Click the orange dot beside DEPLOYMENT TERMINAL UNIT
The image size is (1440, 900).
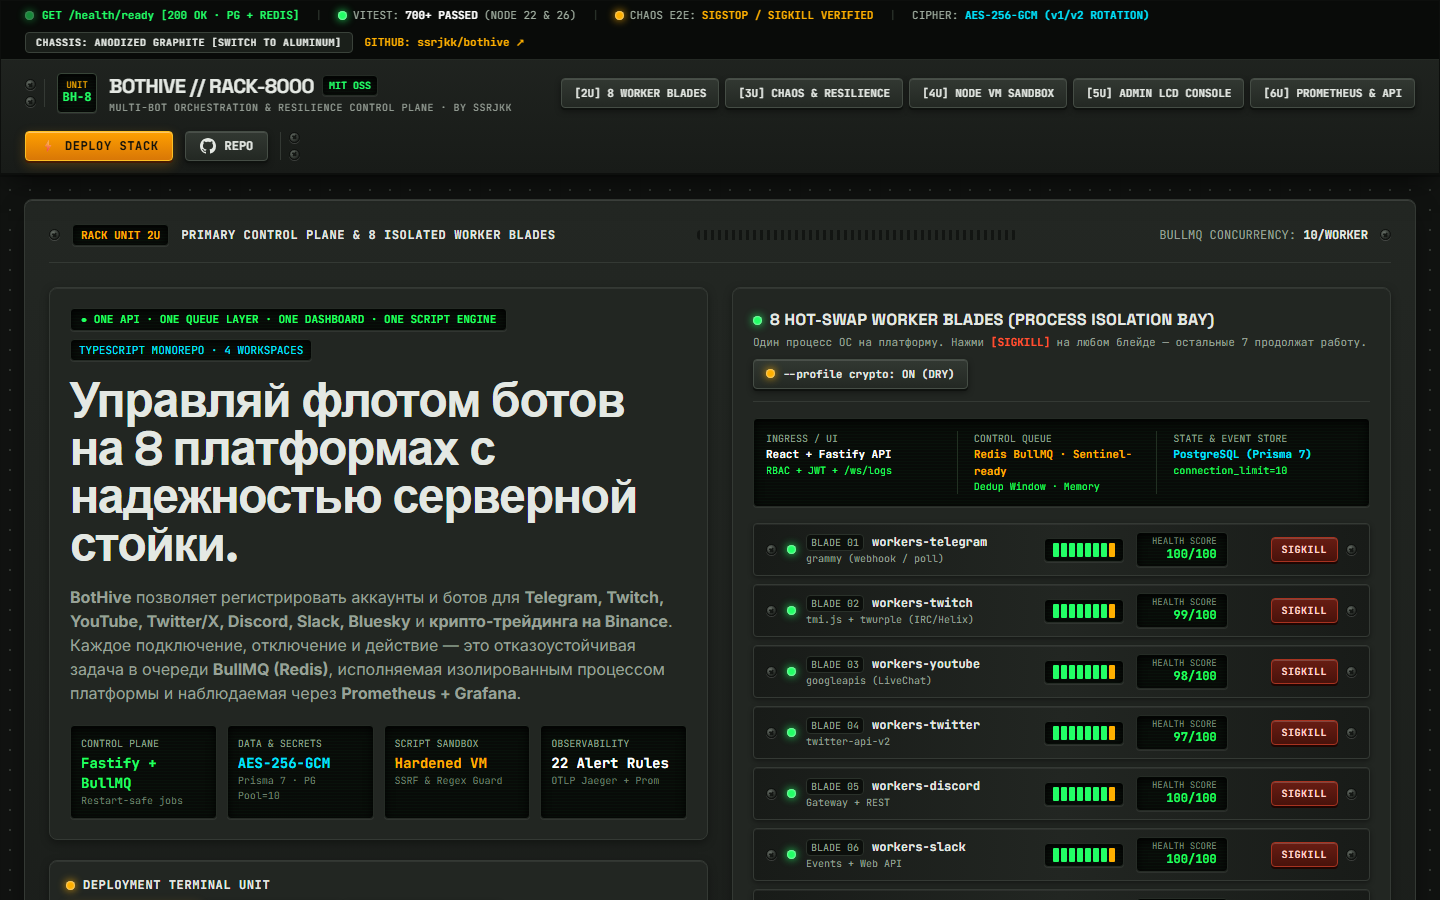pos(70,885)
